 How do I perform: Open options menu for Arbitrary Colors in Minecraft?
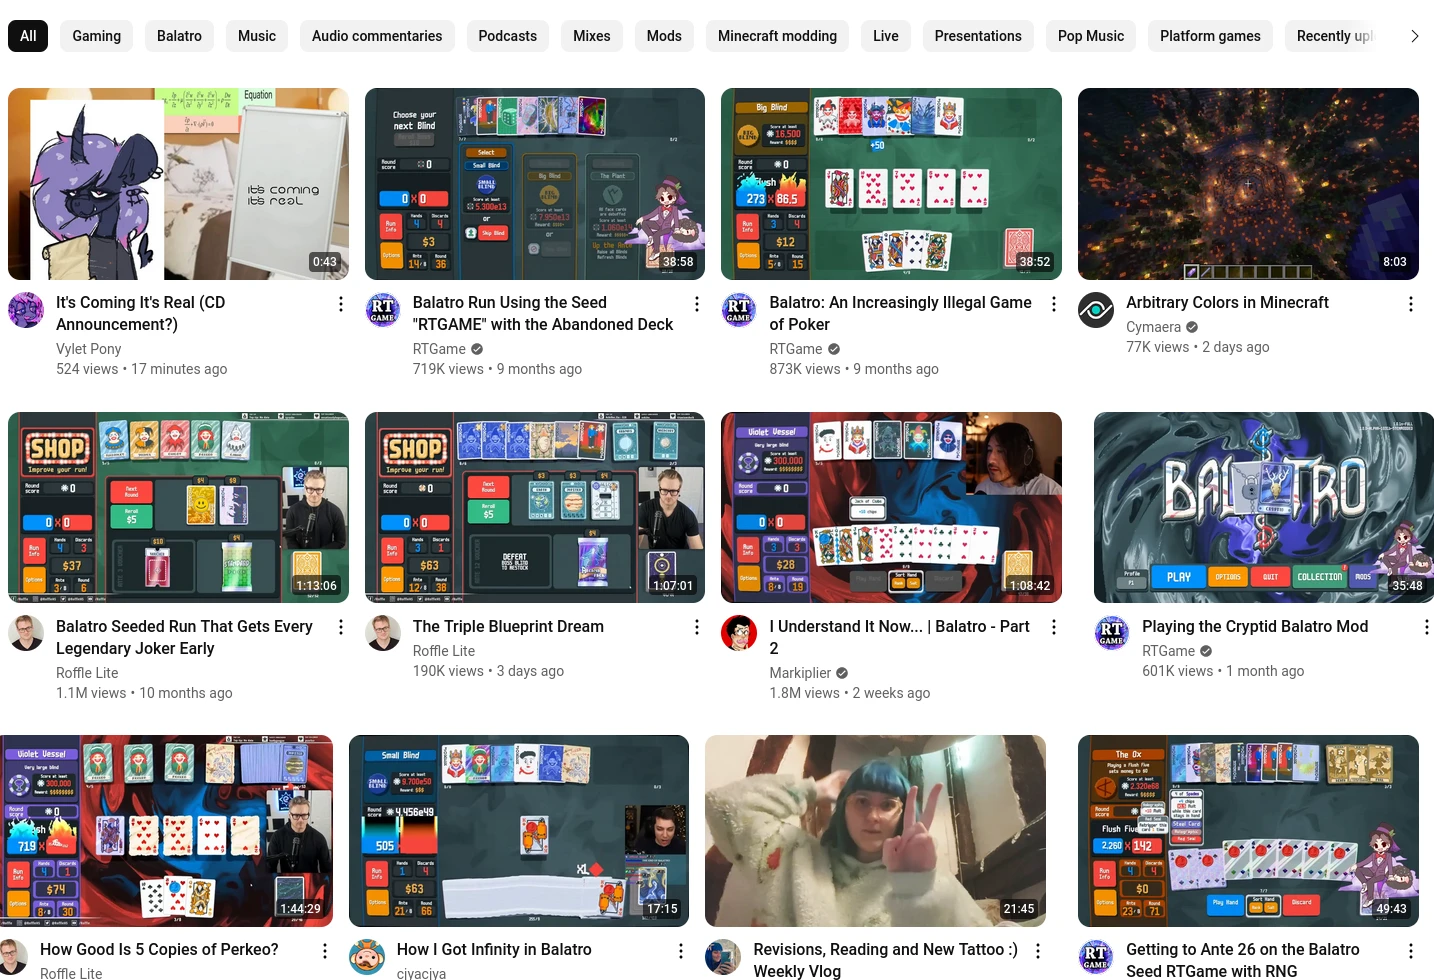pyautogui.click(x=1410, y=304)
